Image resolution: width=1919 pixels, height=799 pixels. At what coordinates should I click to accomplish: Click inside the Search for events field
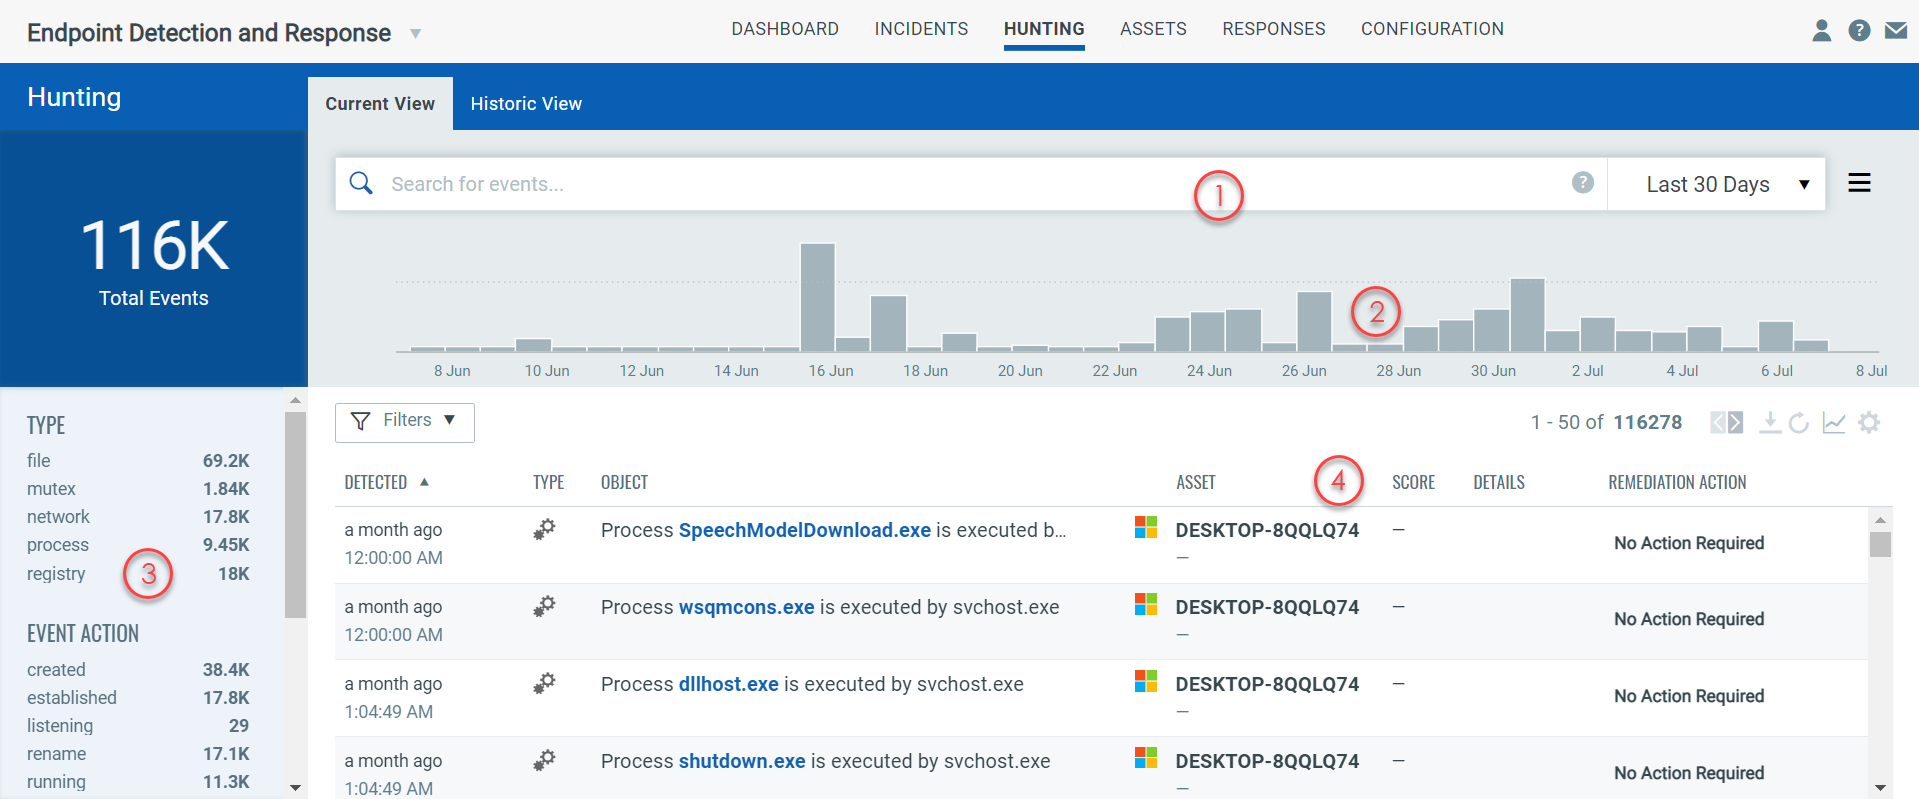(970, 184)
